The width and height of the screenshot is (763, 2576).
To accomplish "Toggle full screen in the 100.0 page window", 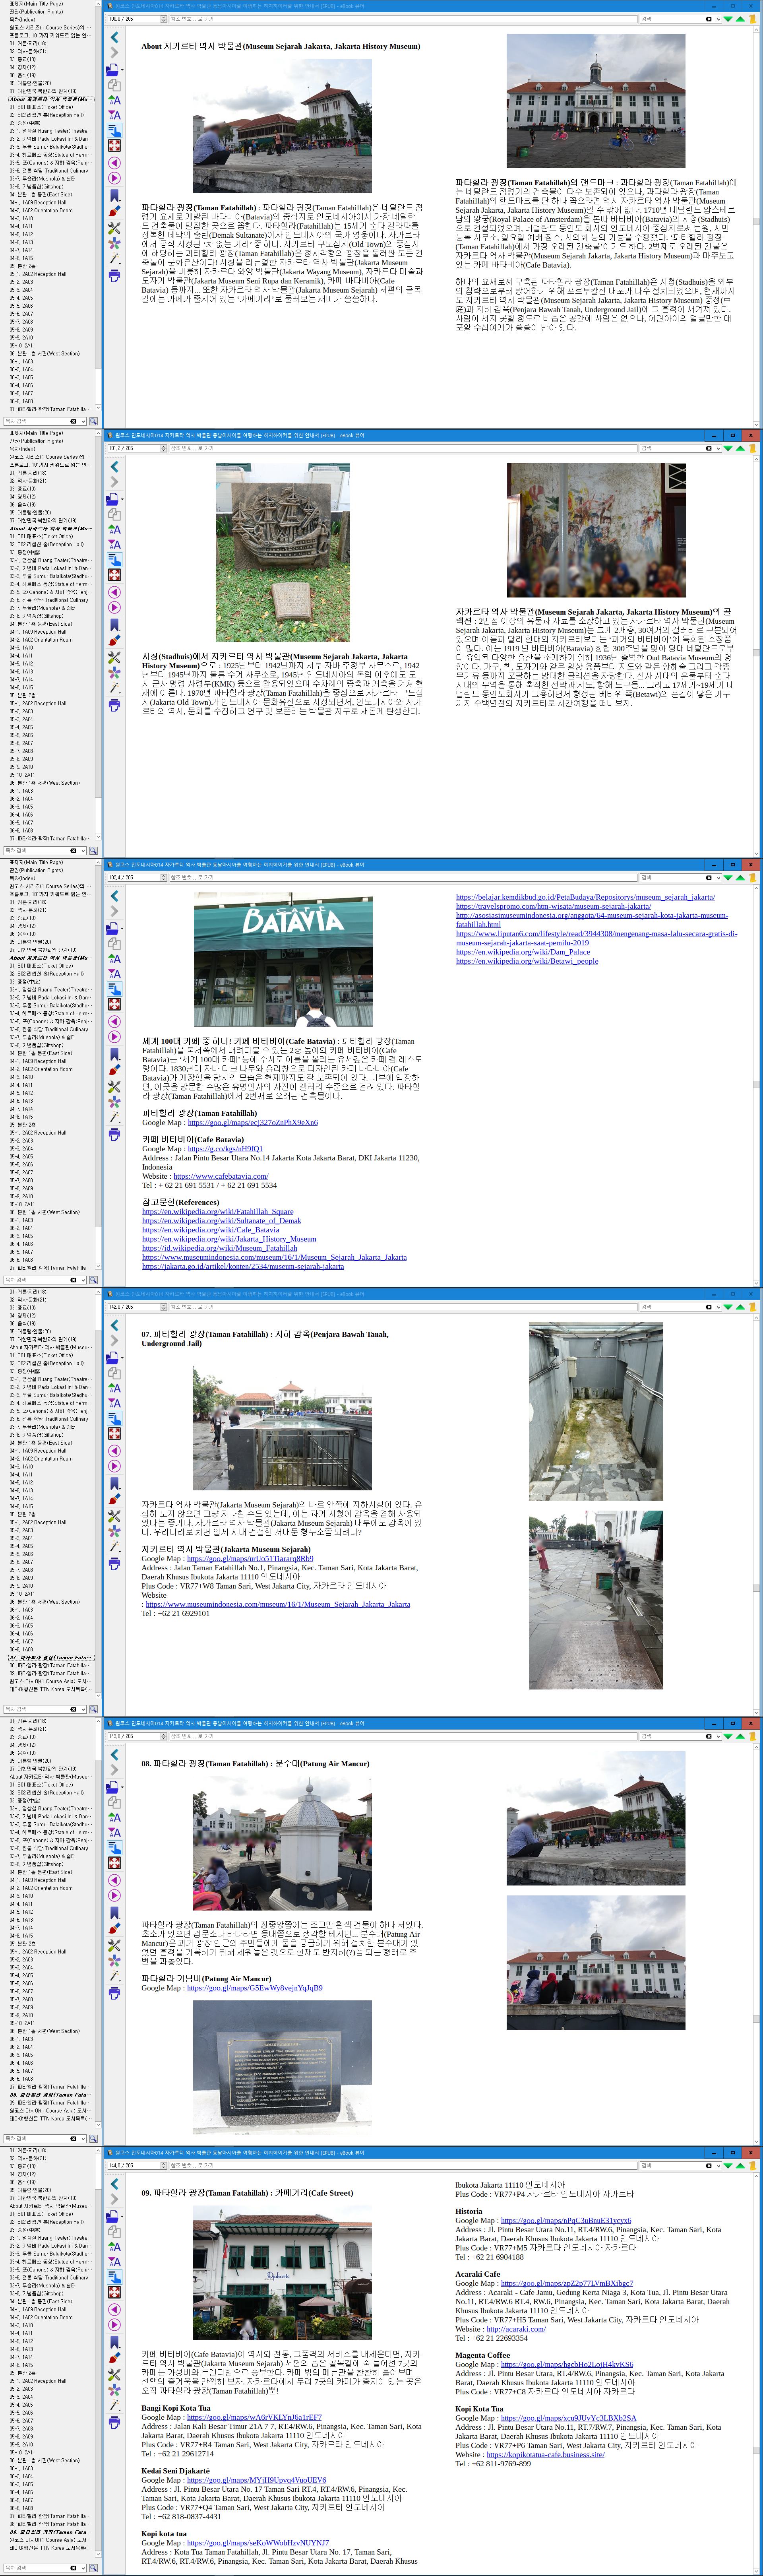I will click(x=114, y=146).
